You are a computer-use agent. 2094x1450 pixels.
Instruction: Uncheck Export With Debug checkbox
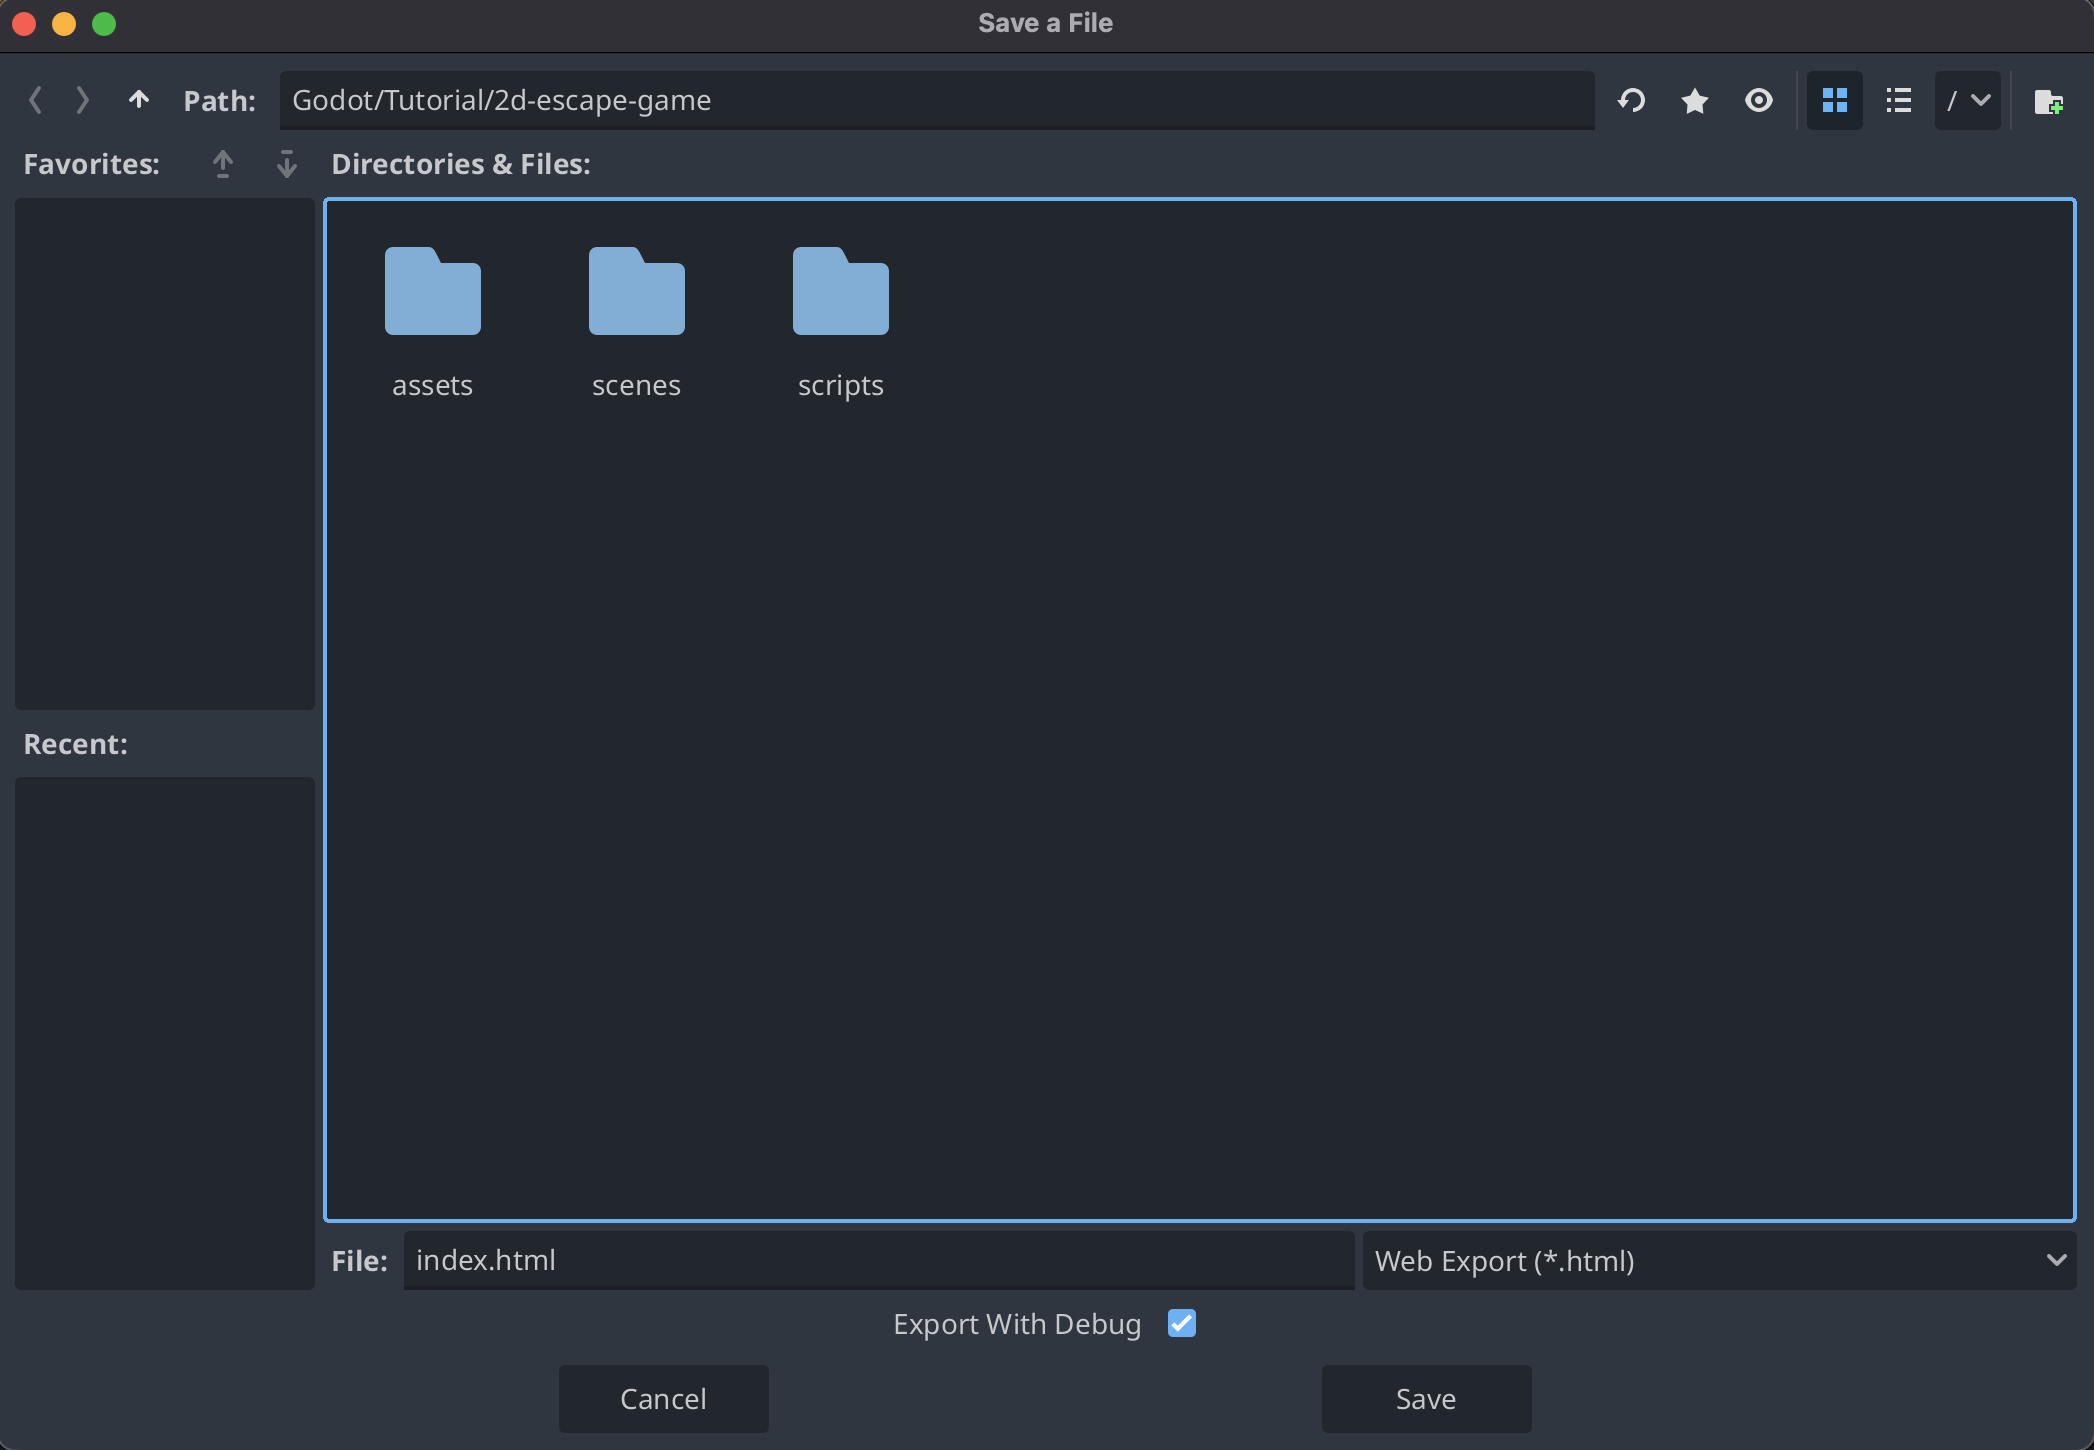click(1182, 1323)
